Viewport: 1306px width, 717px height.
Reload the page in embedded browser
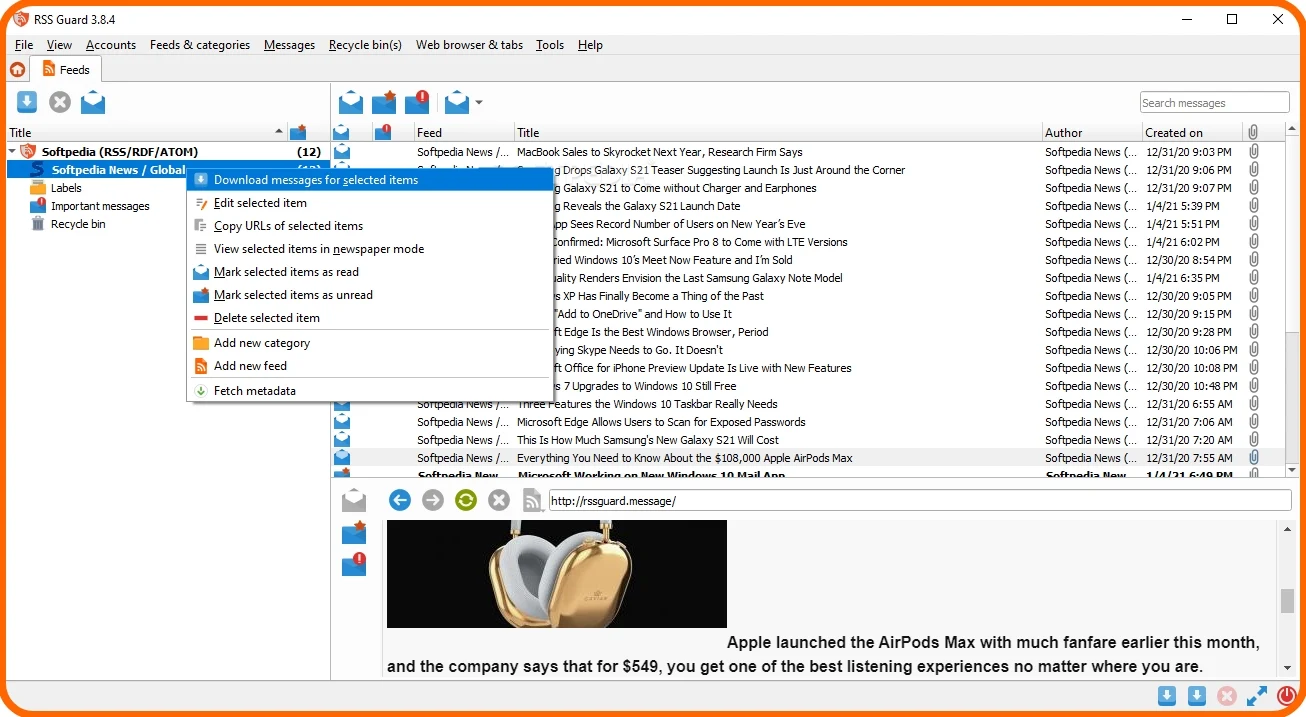466,500
